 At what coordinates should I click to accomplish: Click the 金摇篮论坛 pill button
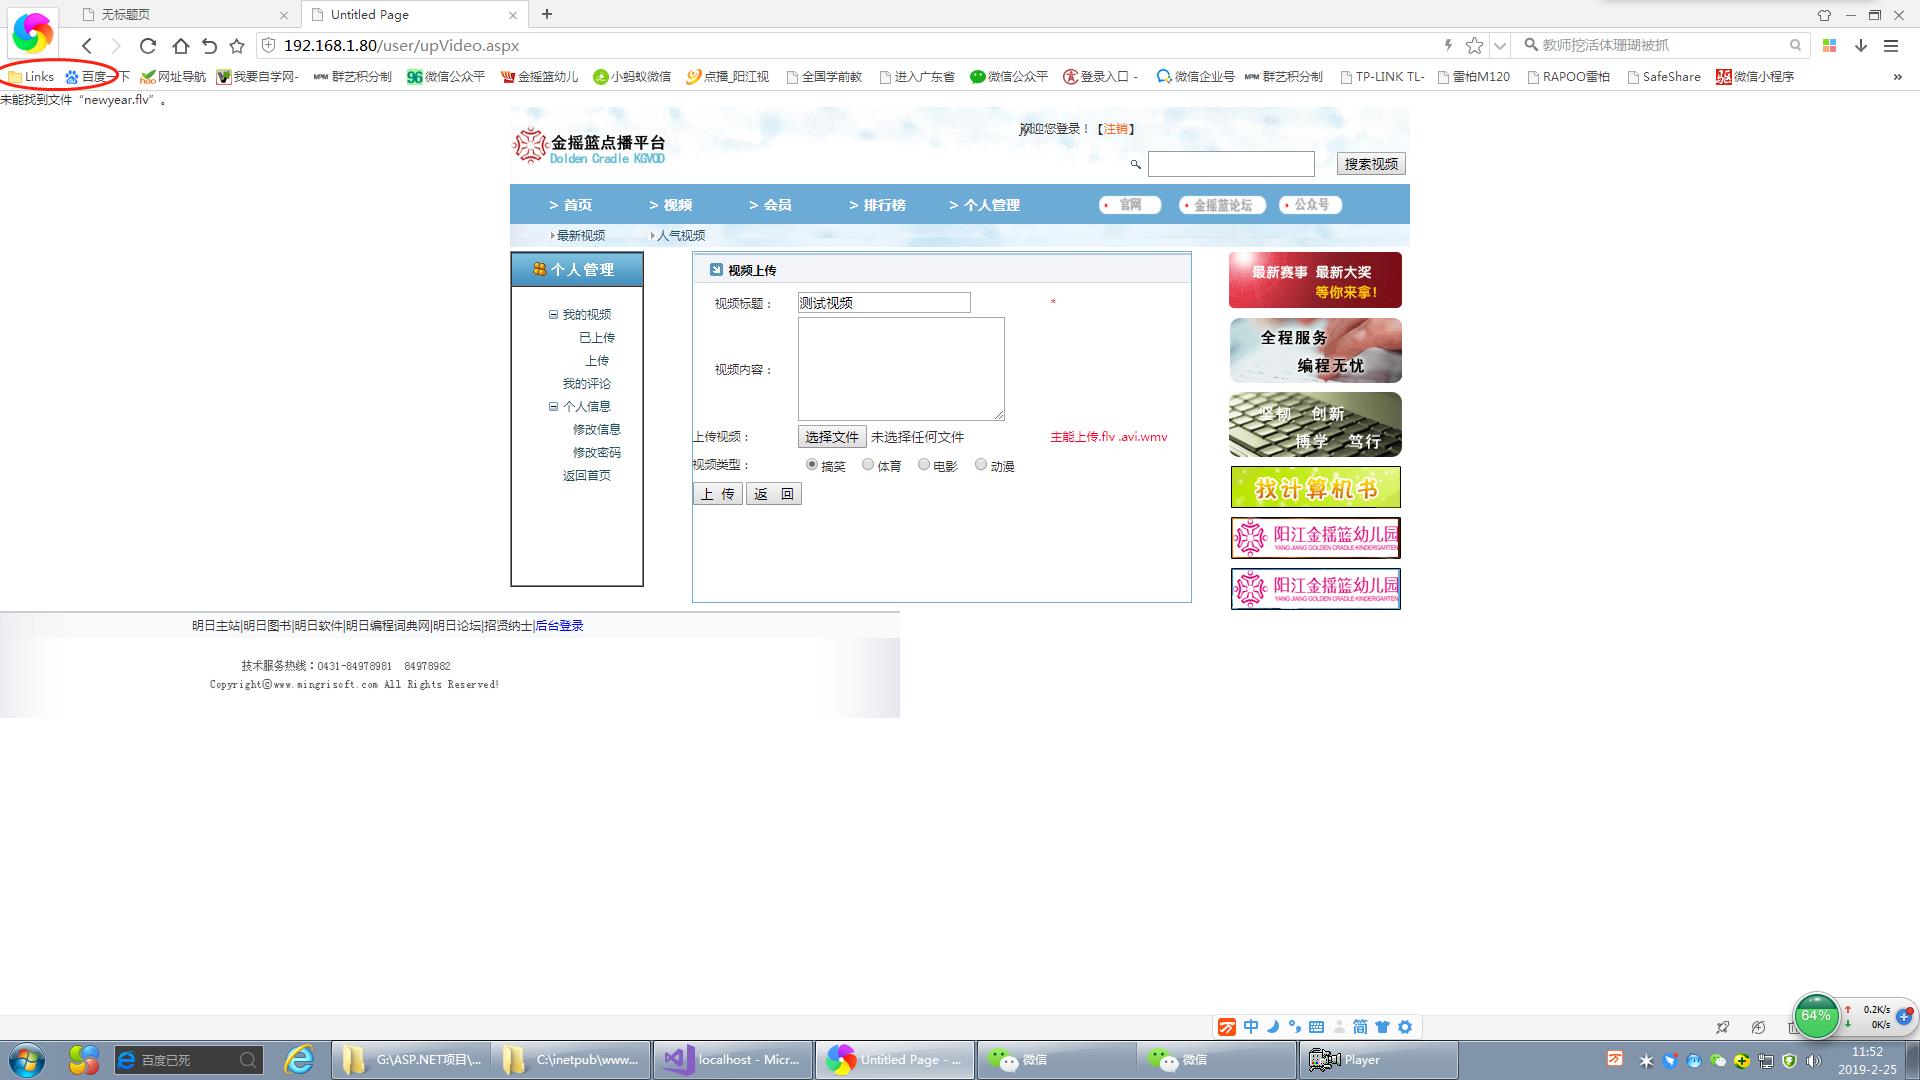coord(1222,205)
